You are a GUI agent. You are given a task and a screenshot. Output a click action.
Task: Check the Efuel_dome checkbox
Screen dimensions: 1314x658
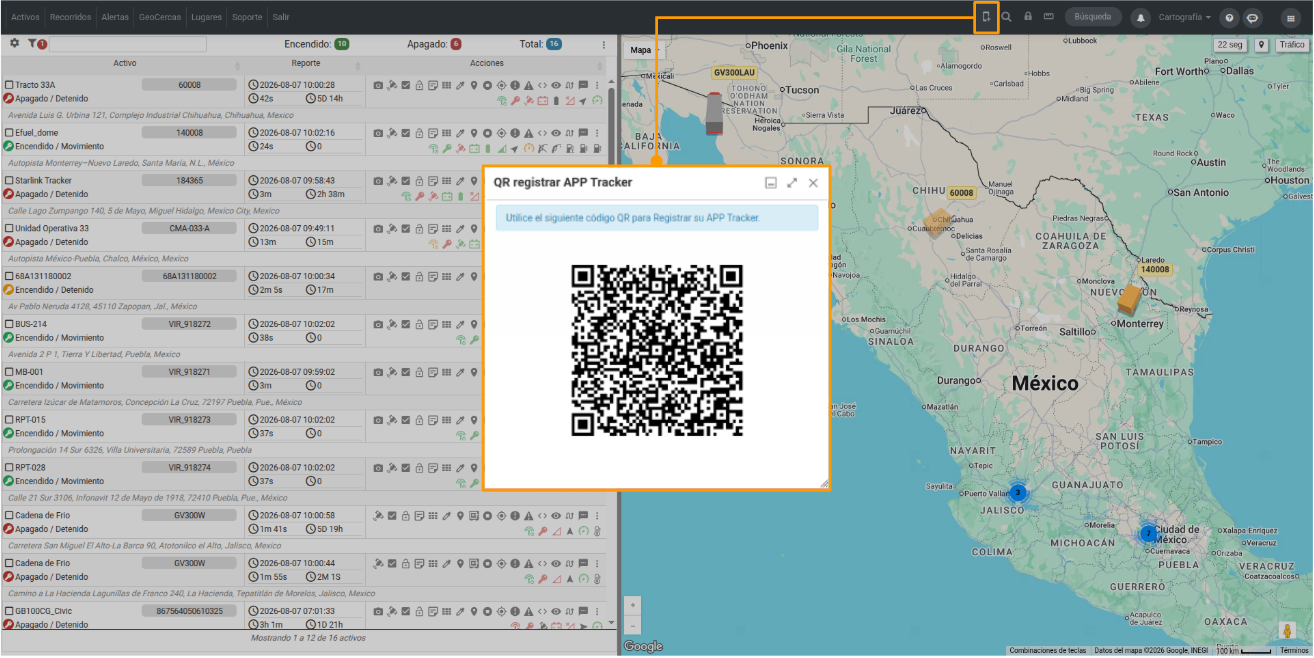pos(9,132)
